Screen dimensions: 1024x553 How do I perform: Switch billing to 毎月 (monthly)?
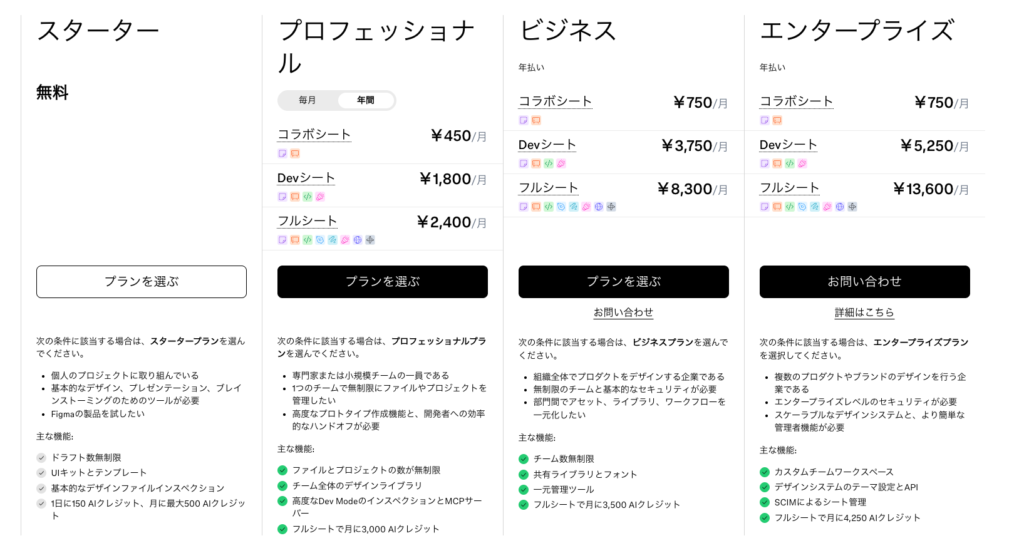coord(308,100)
